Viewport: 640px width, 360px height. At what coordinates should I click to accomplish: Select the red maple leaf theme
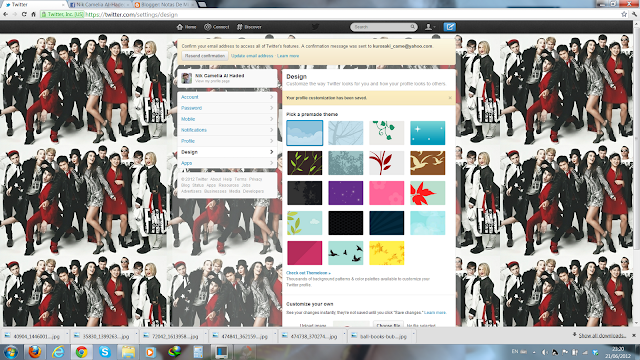point(427,193)
